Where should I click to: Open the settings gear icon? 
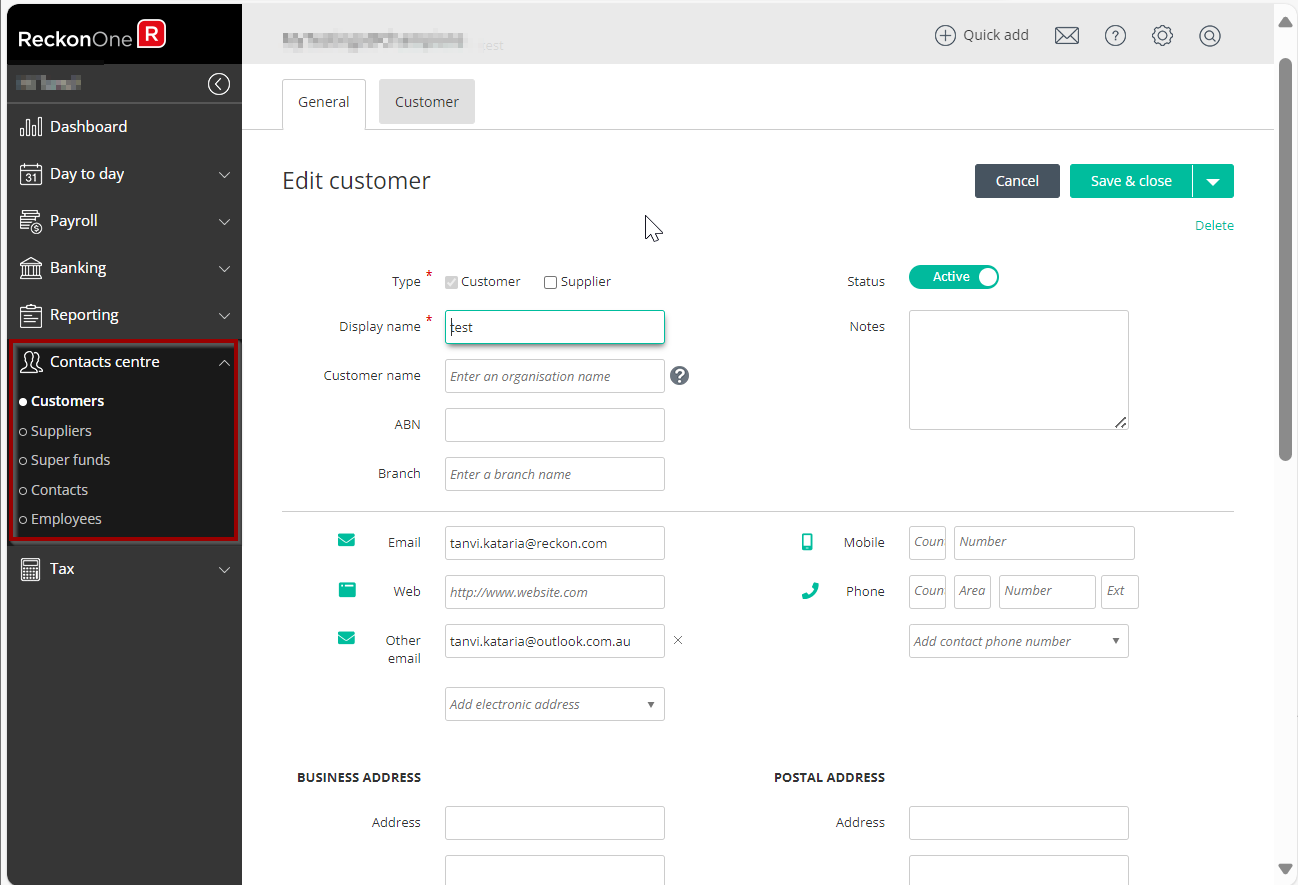(x=1162, y=36)
